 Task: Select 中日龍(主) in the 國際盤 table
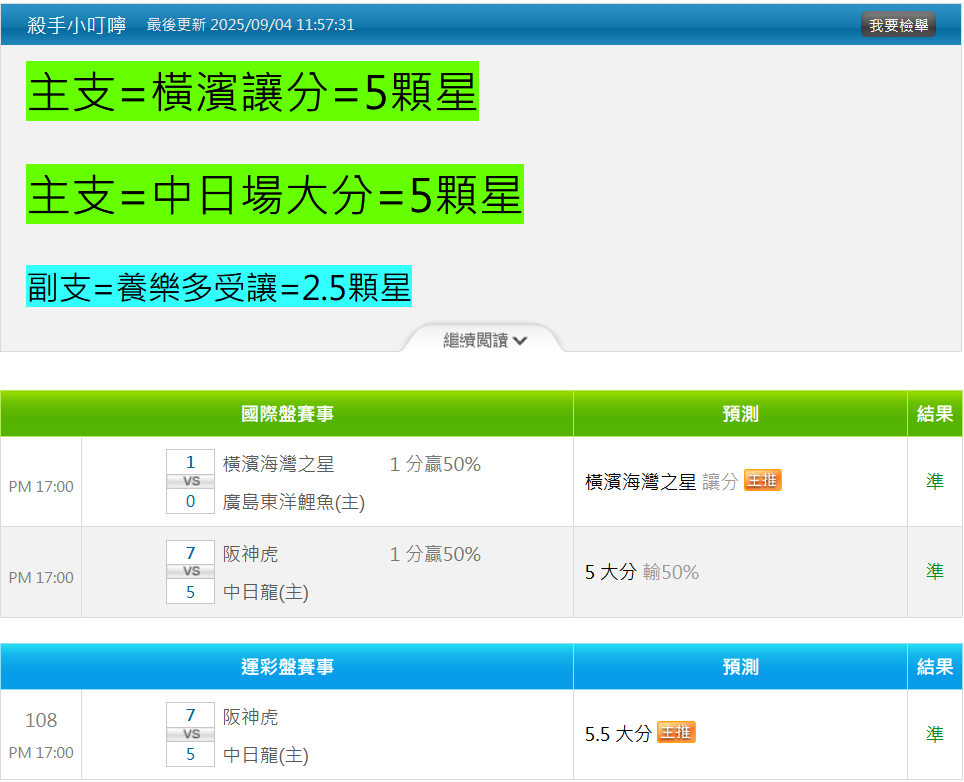pos(266,592)
